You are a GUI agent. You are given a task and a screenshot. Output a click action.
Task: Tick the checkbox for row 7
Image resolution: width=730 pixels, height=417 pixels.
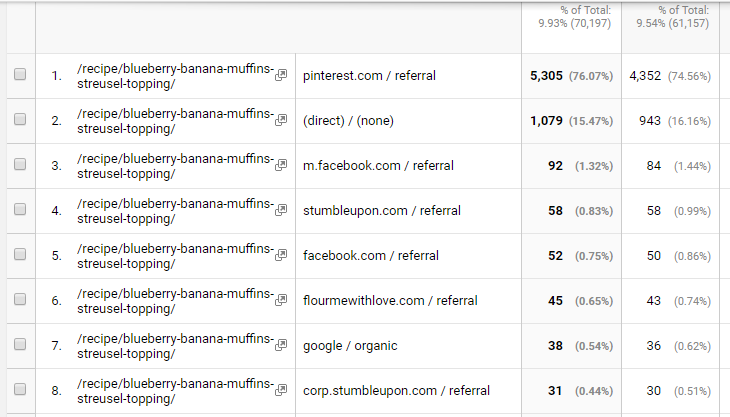click(x=20, y=345)
